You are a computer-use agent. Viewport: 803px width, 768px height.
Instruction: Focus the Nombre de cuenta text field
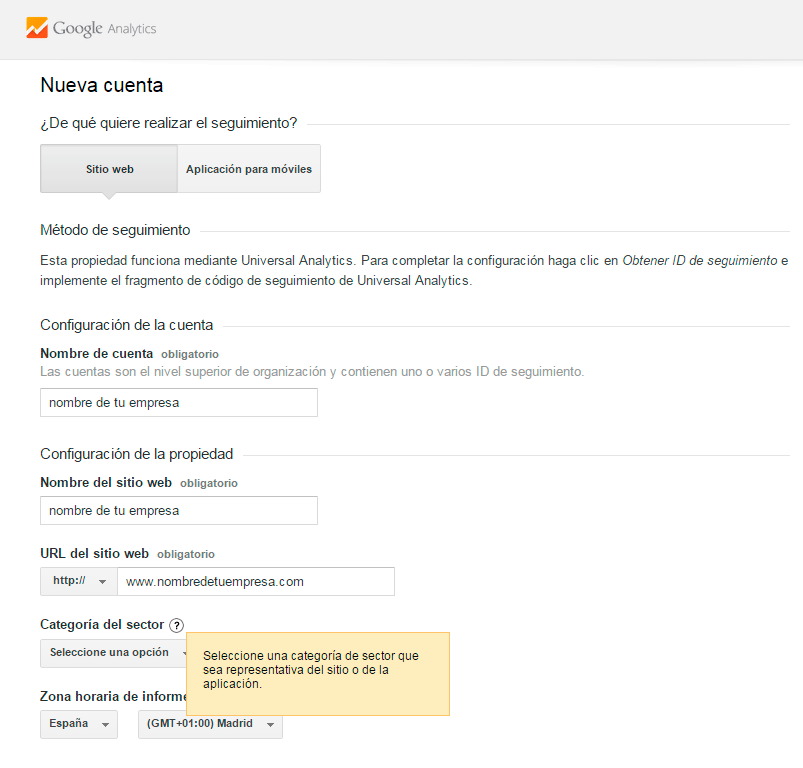click(x=179, y=402)
